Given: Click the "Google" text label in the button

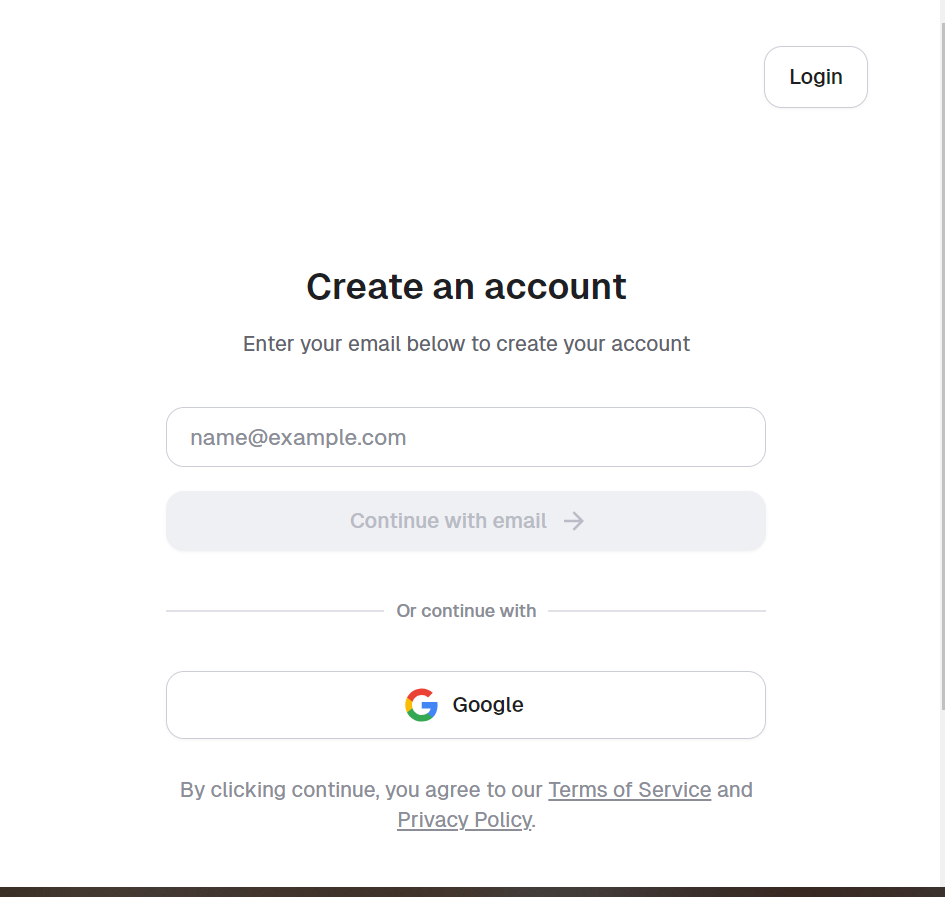Looking at the screenshot, I should (x=488, y=705).
